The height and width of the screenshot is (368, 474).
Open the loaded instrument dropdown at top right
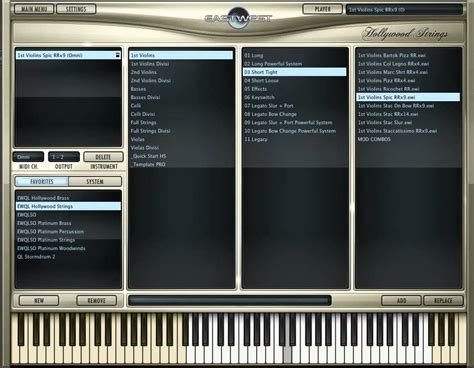click(x=404, y=10)
